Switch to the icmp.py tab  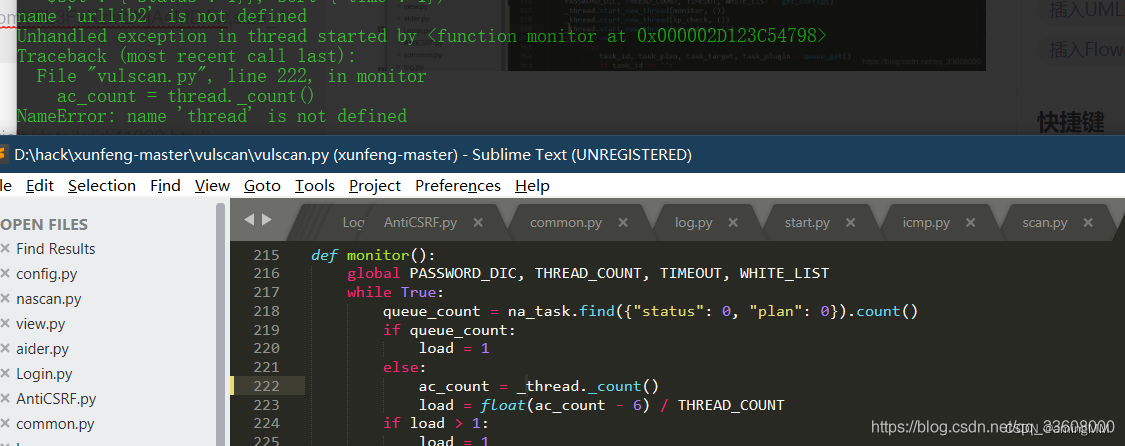[x=926, y=222]
